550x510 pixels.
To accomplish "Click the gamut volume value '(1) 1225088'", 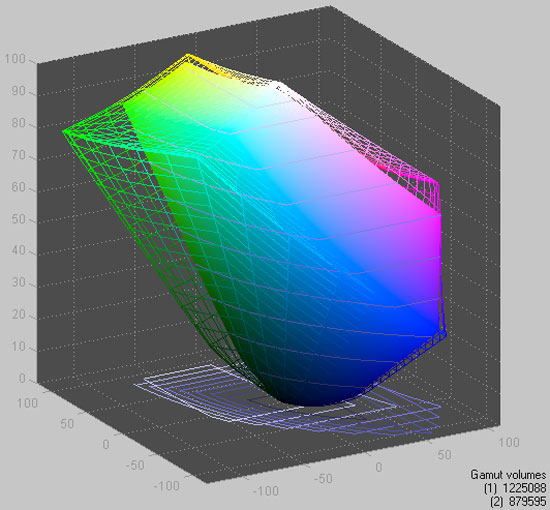I will click(515, 488).
